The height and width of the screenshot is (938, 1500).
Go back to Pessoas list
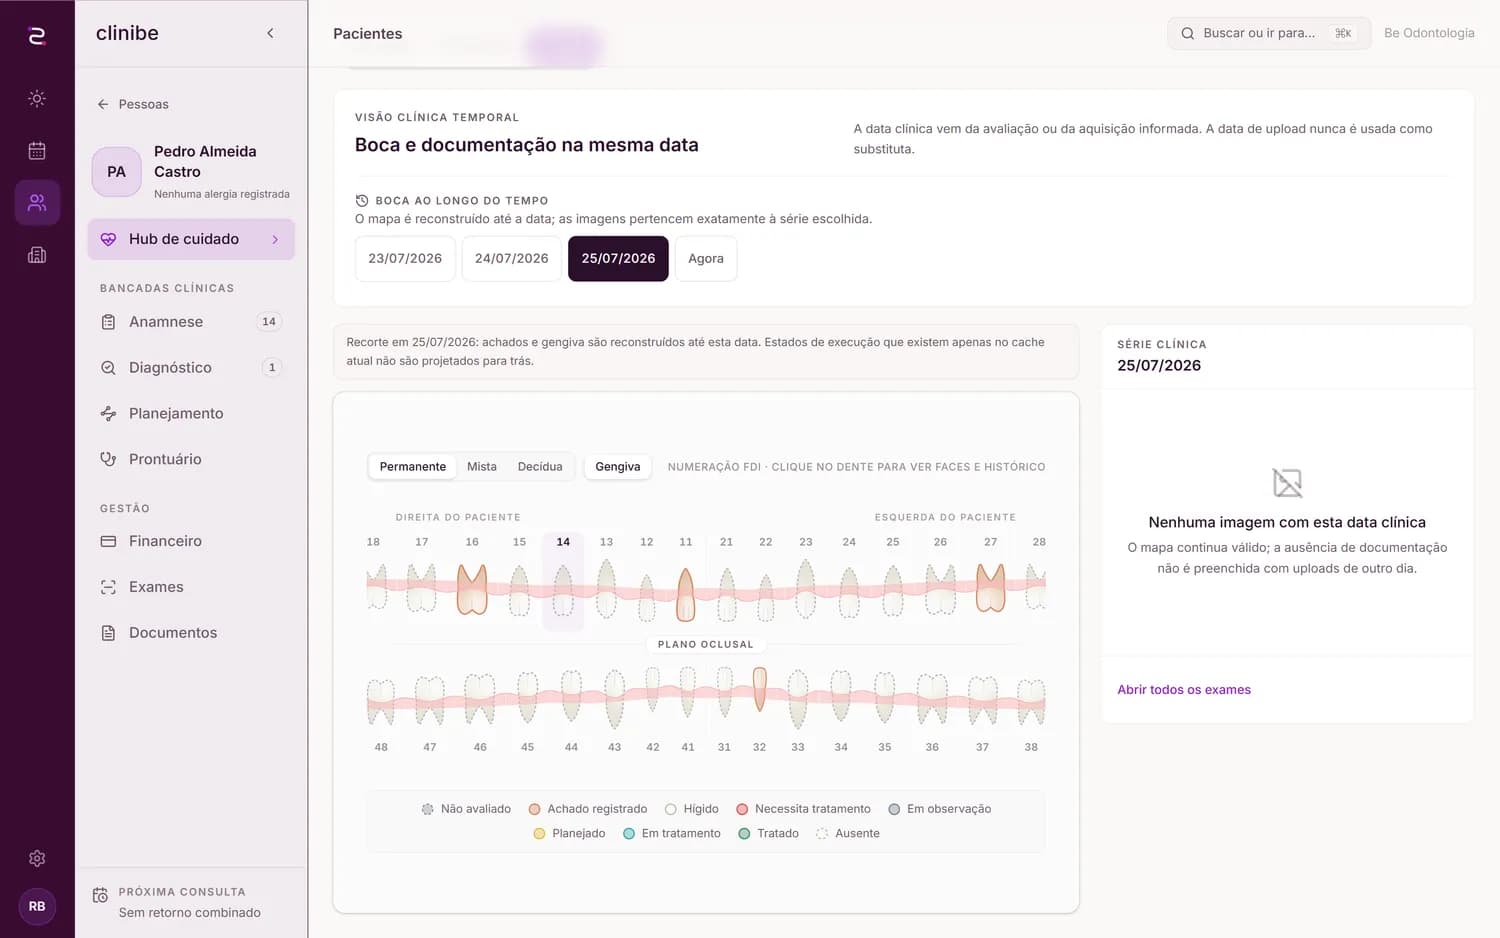(x=133, y=104)
